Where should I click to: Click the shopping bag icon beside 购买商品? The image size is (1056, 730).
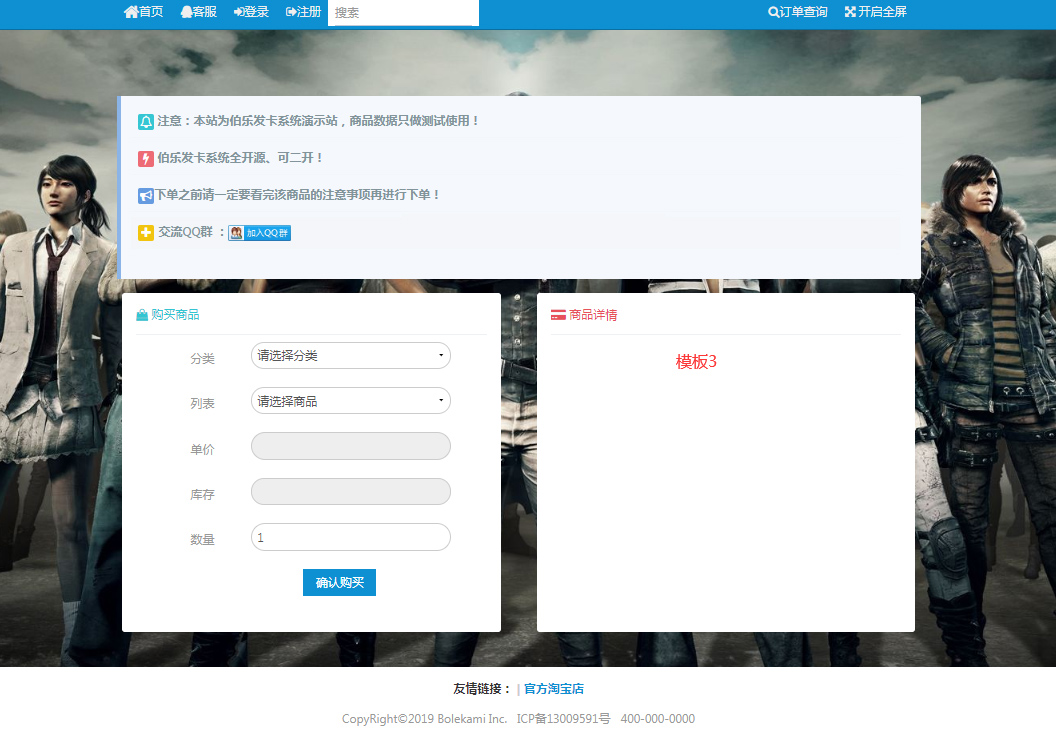pos(141,314)
